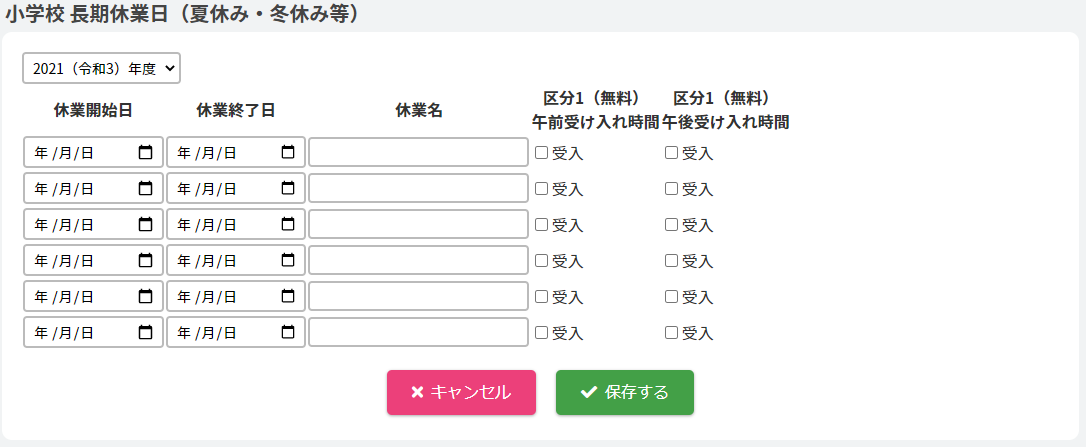This screenshot has width=1086, height=447.
Task: Click the second row 休業終了日 date field
Action: click(x=220, y=188)
